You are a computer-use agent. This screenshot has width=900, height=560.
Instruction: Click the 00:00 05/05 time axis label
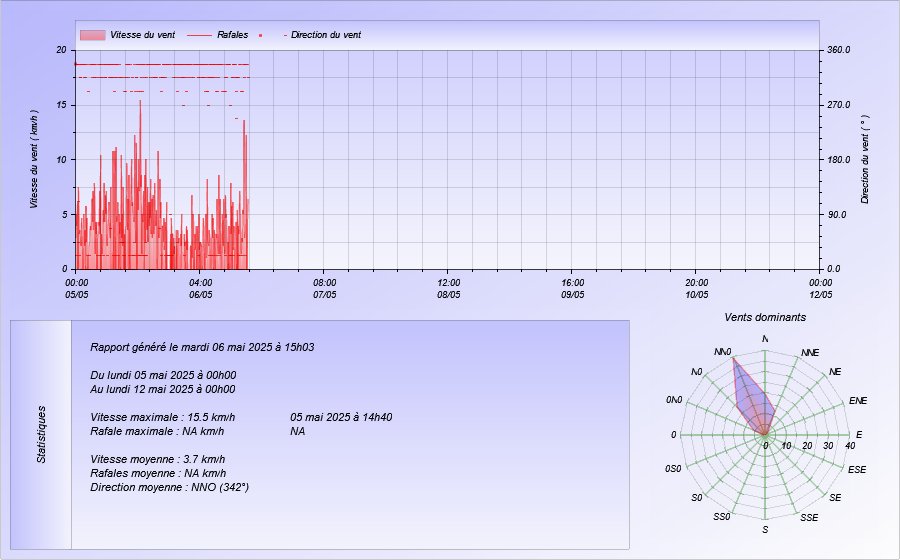pyautogui.click(x=76, y=289)
